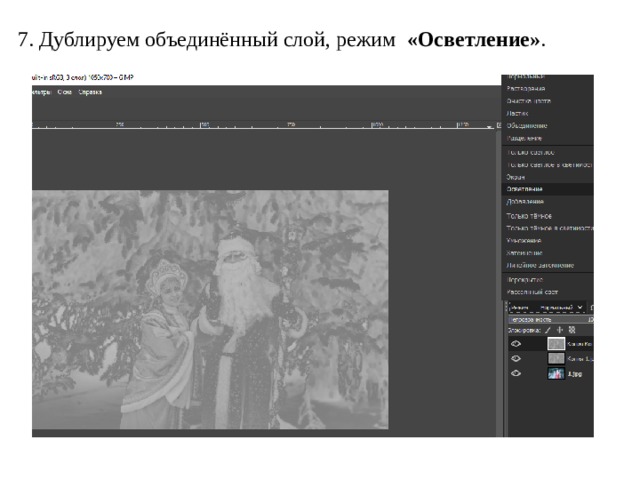Click the vertical scrollbar beside the canvas
Viewport: 640px width, 480px height.
[x=498, y=283]
